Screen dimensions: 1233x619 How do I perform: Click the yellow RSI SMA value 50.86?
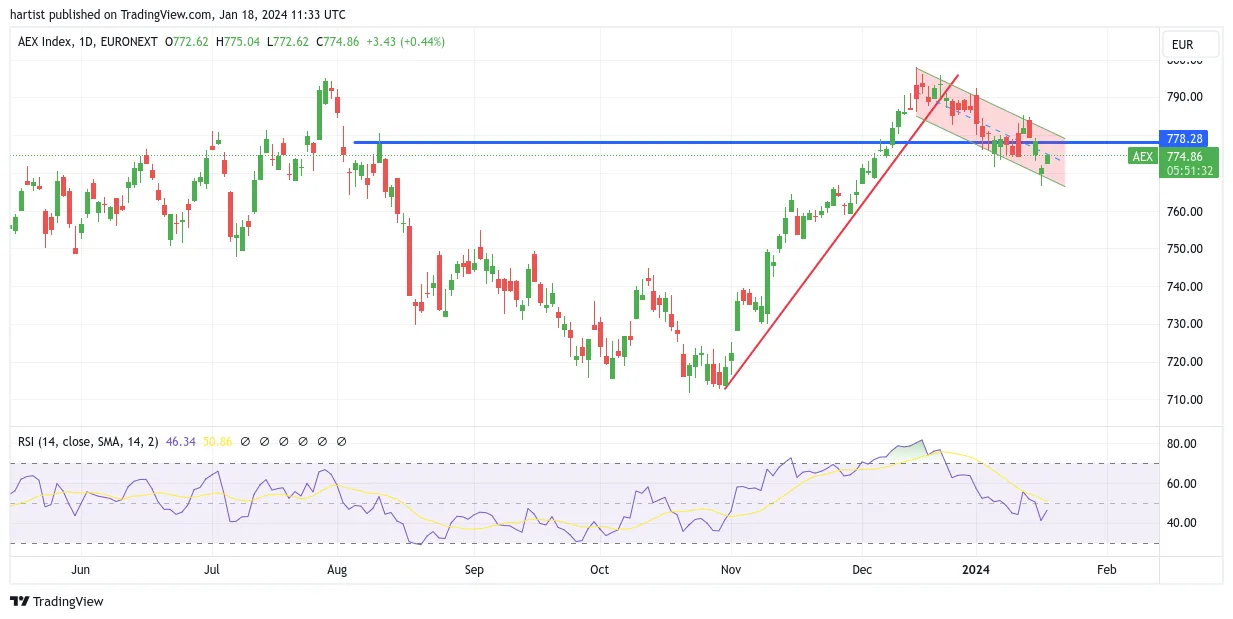pos(217,441)
